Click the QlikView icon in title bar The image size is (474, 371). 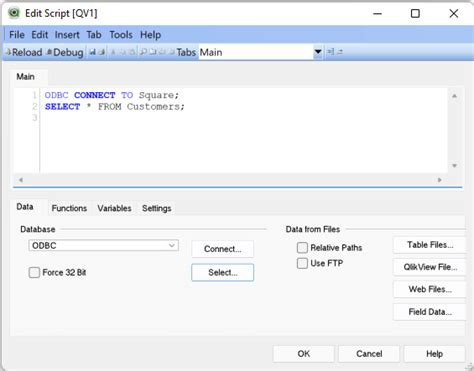pos(14,13)
